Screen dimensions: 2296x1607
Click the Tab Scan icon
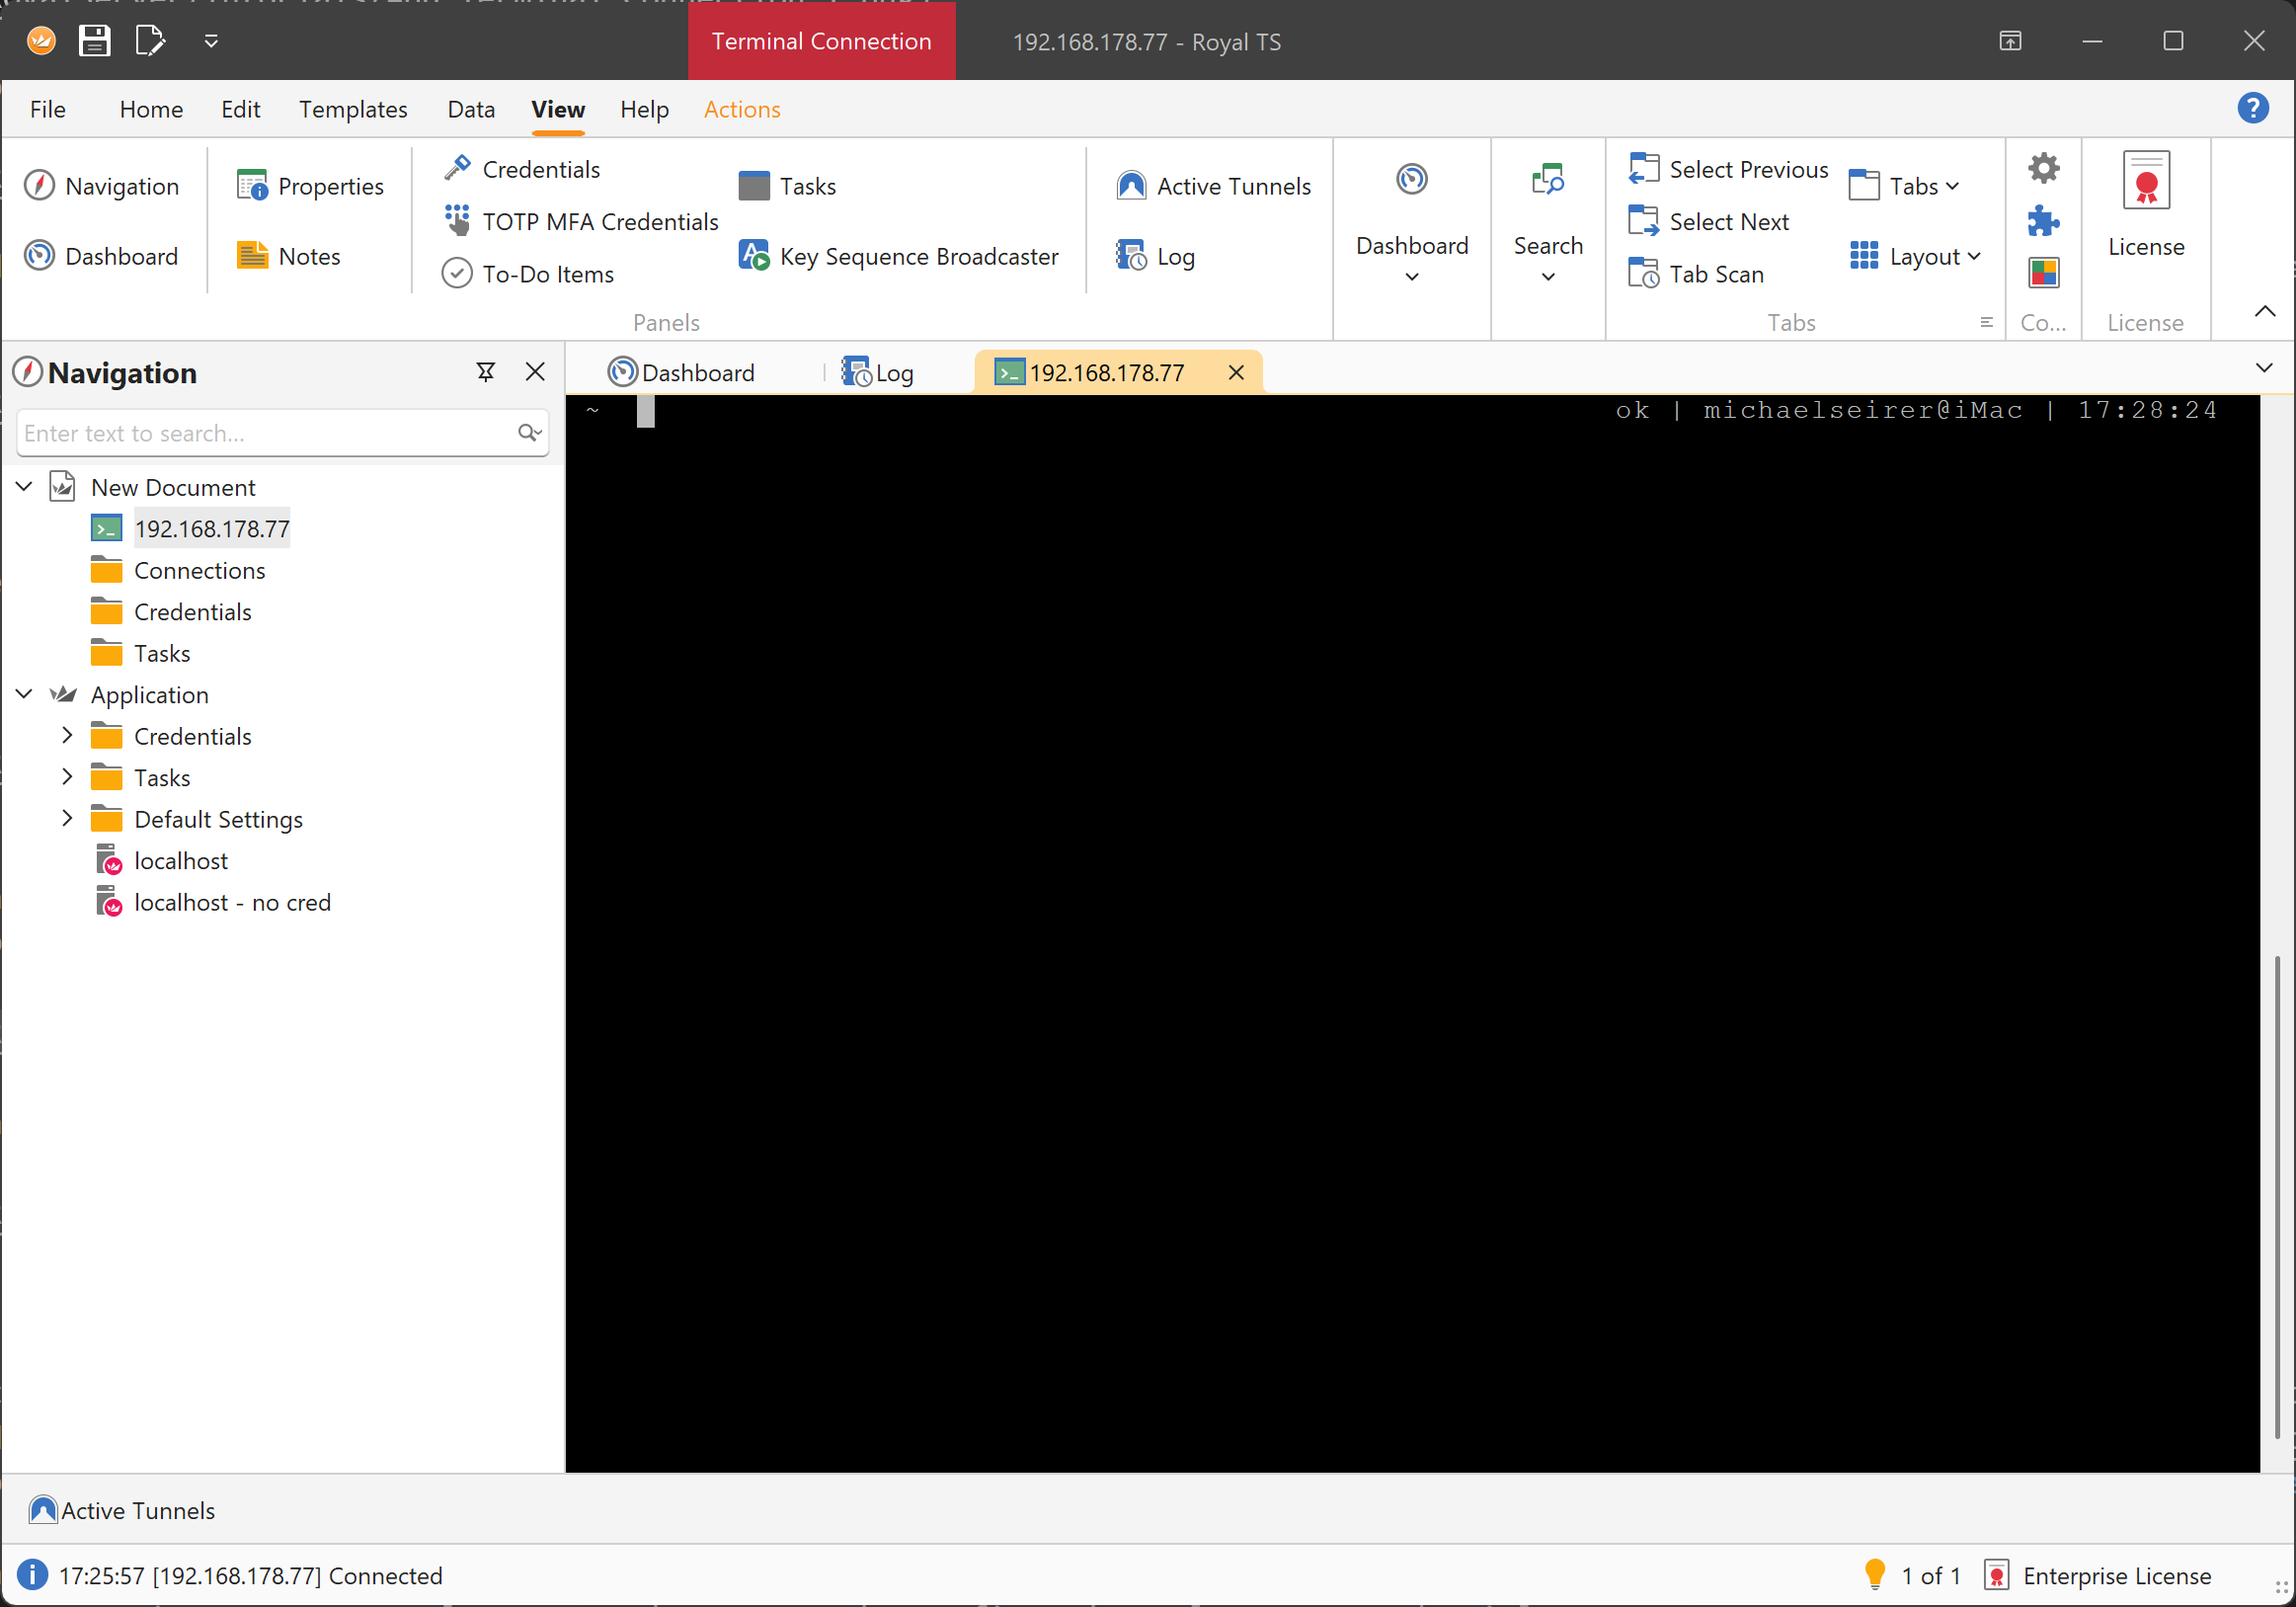tap(1643, 273)
